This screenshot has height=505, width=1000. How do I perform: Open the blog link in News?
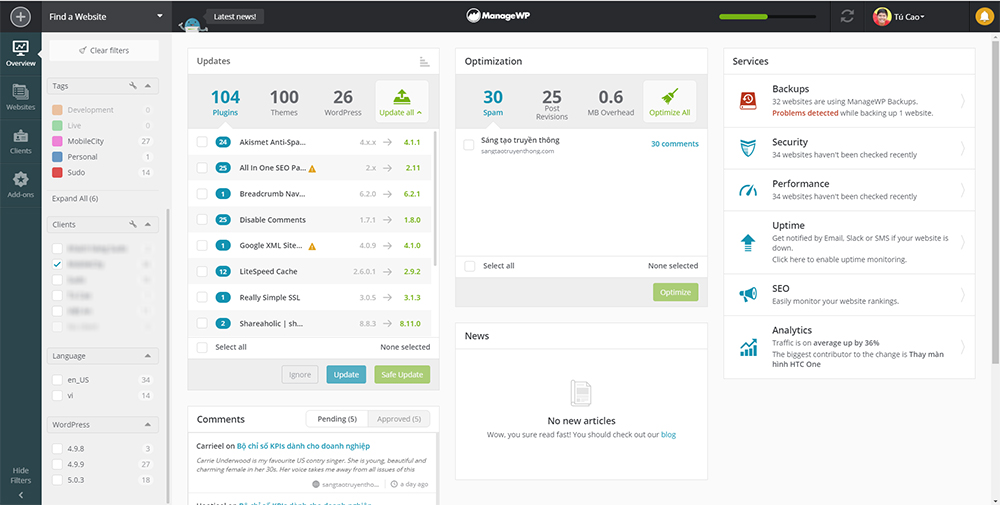668,435
